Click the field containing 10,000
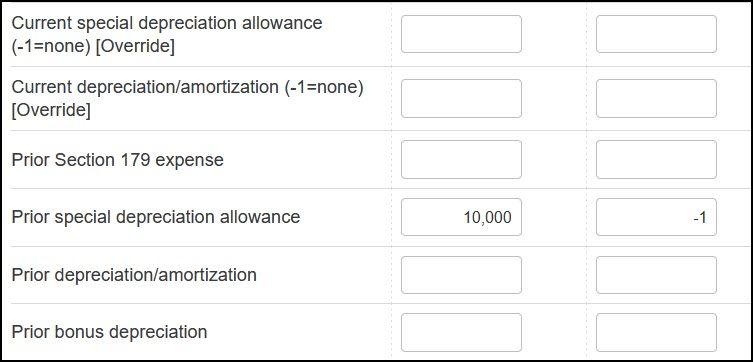 tap(461, 217)
